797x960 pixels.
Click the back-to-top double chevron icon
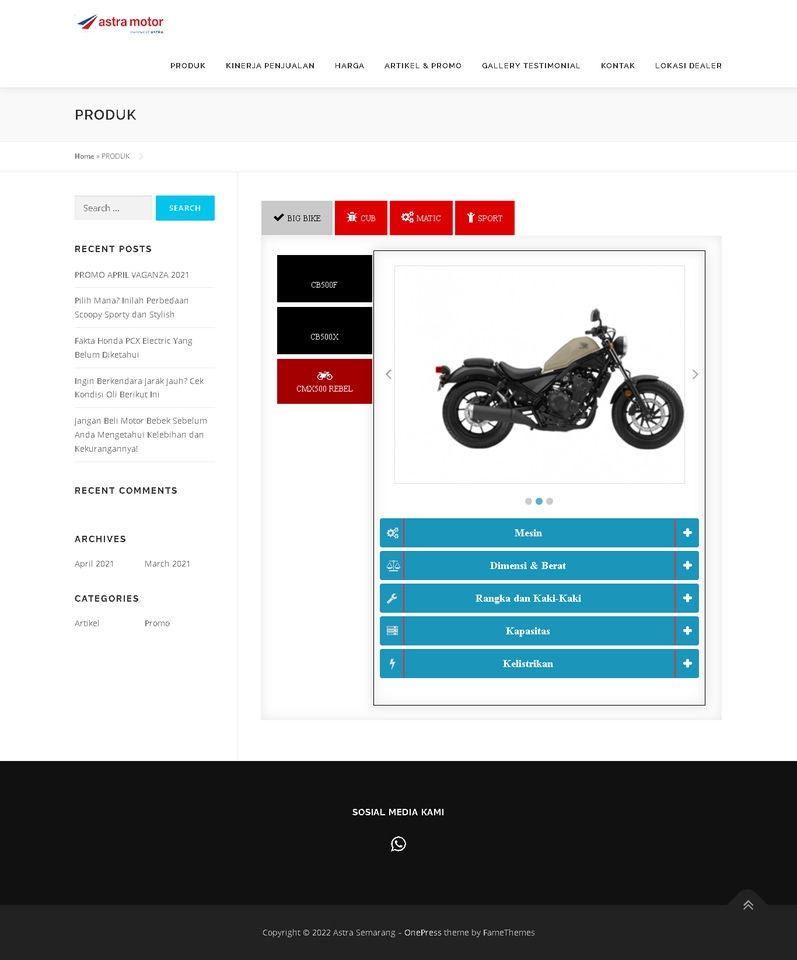pyautogui.click(x=748, y=905)
